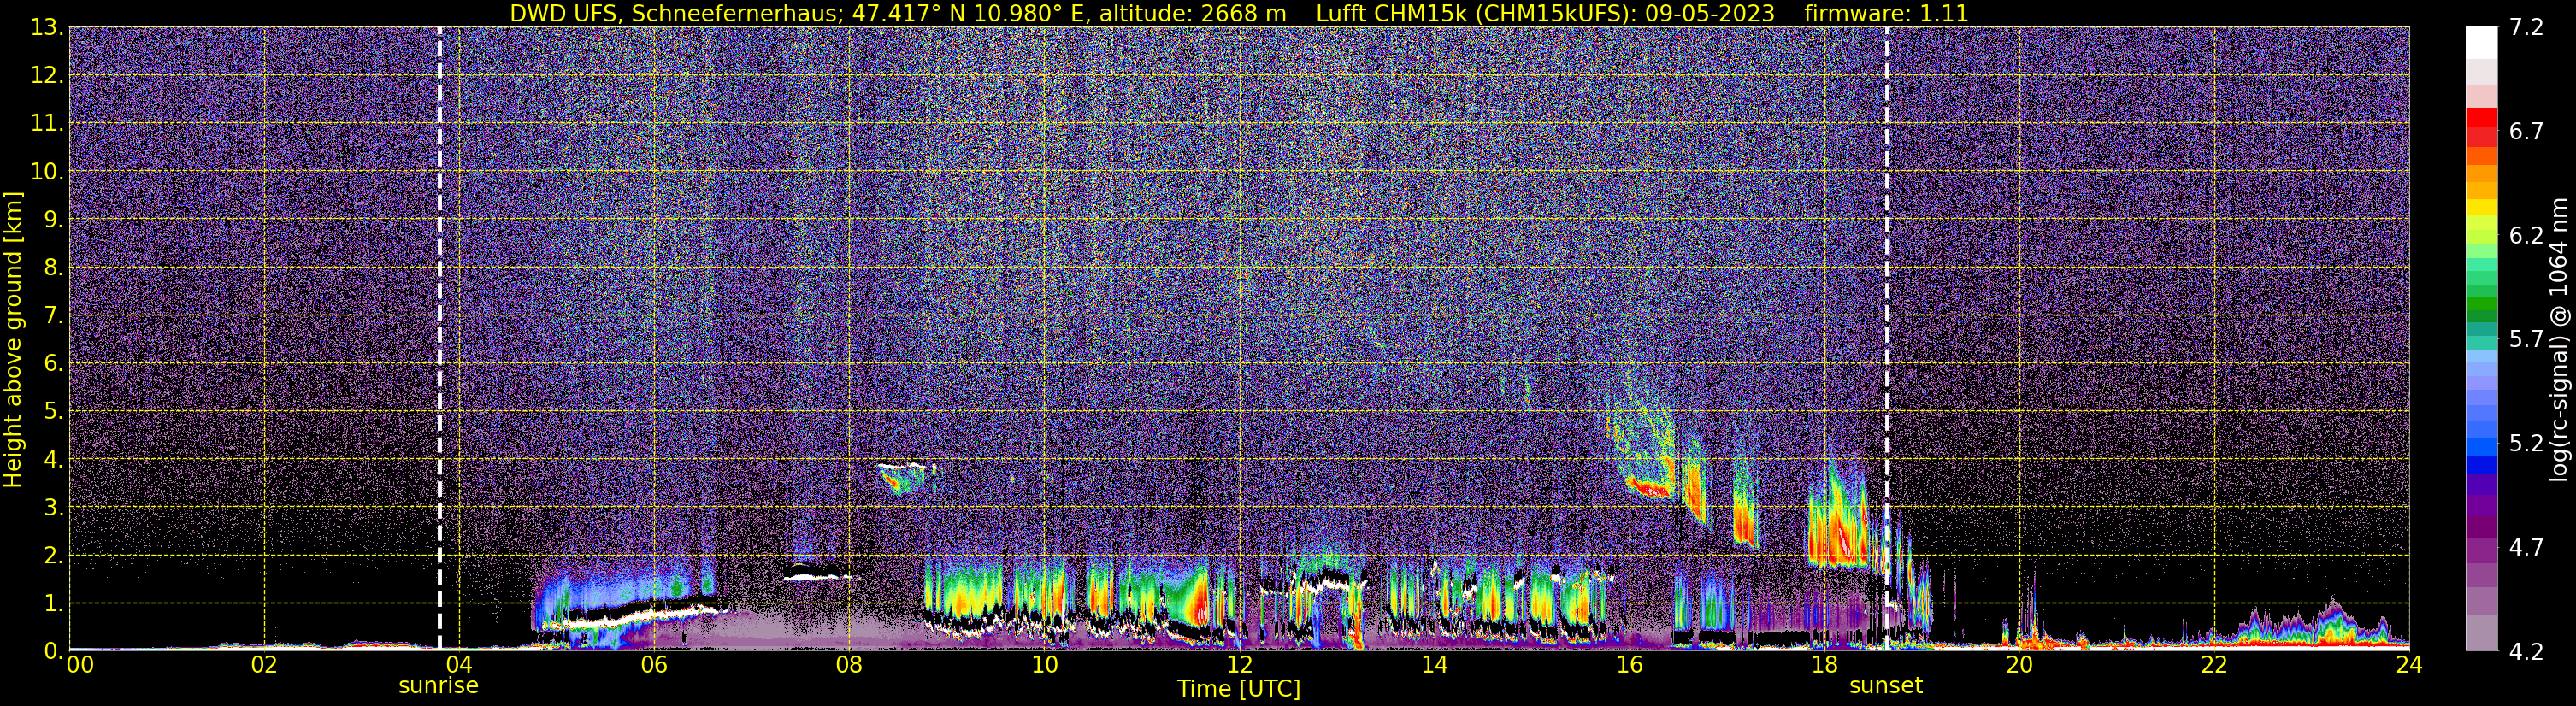Click the '00' time tick label
This screenshot has width=2576, height=706.
[x=80, y=665]
